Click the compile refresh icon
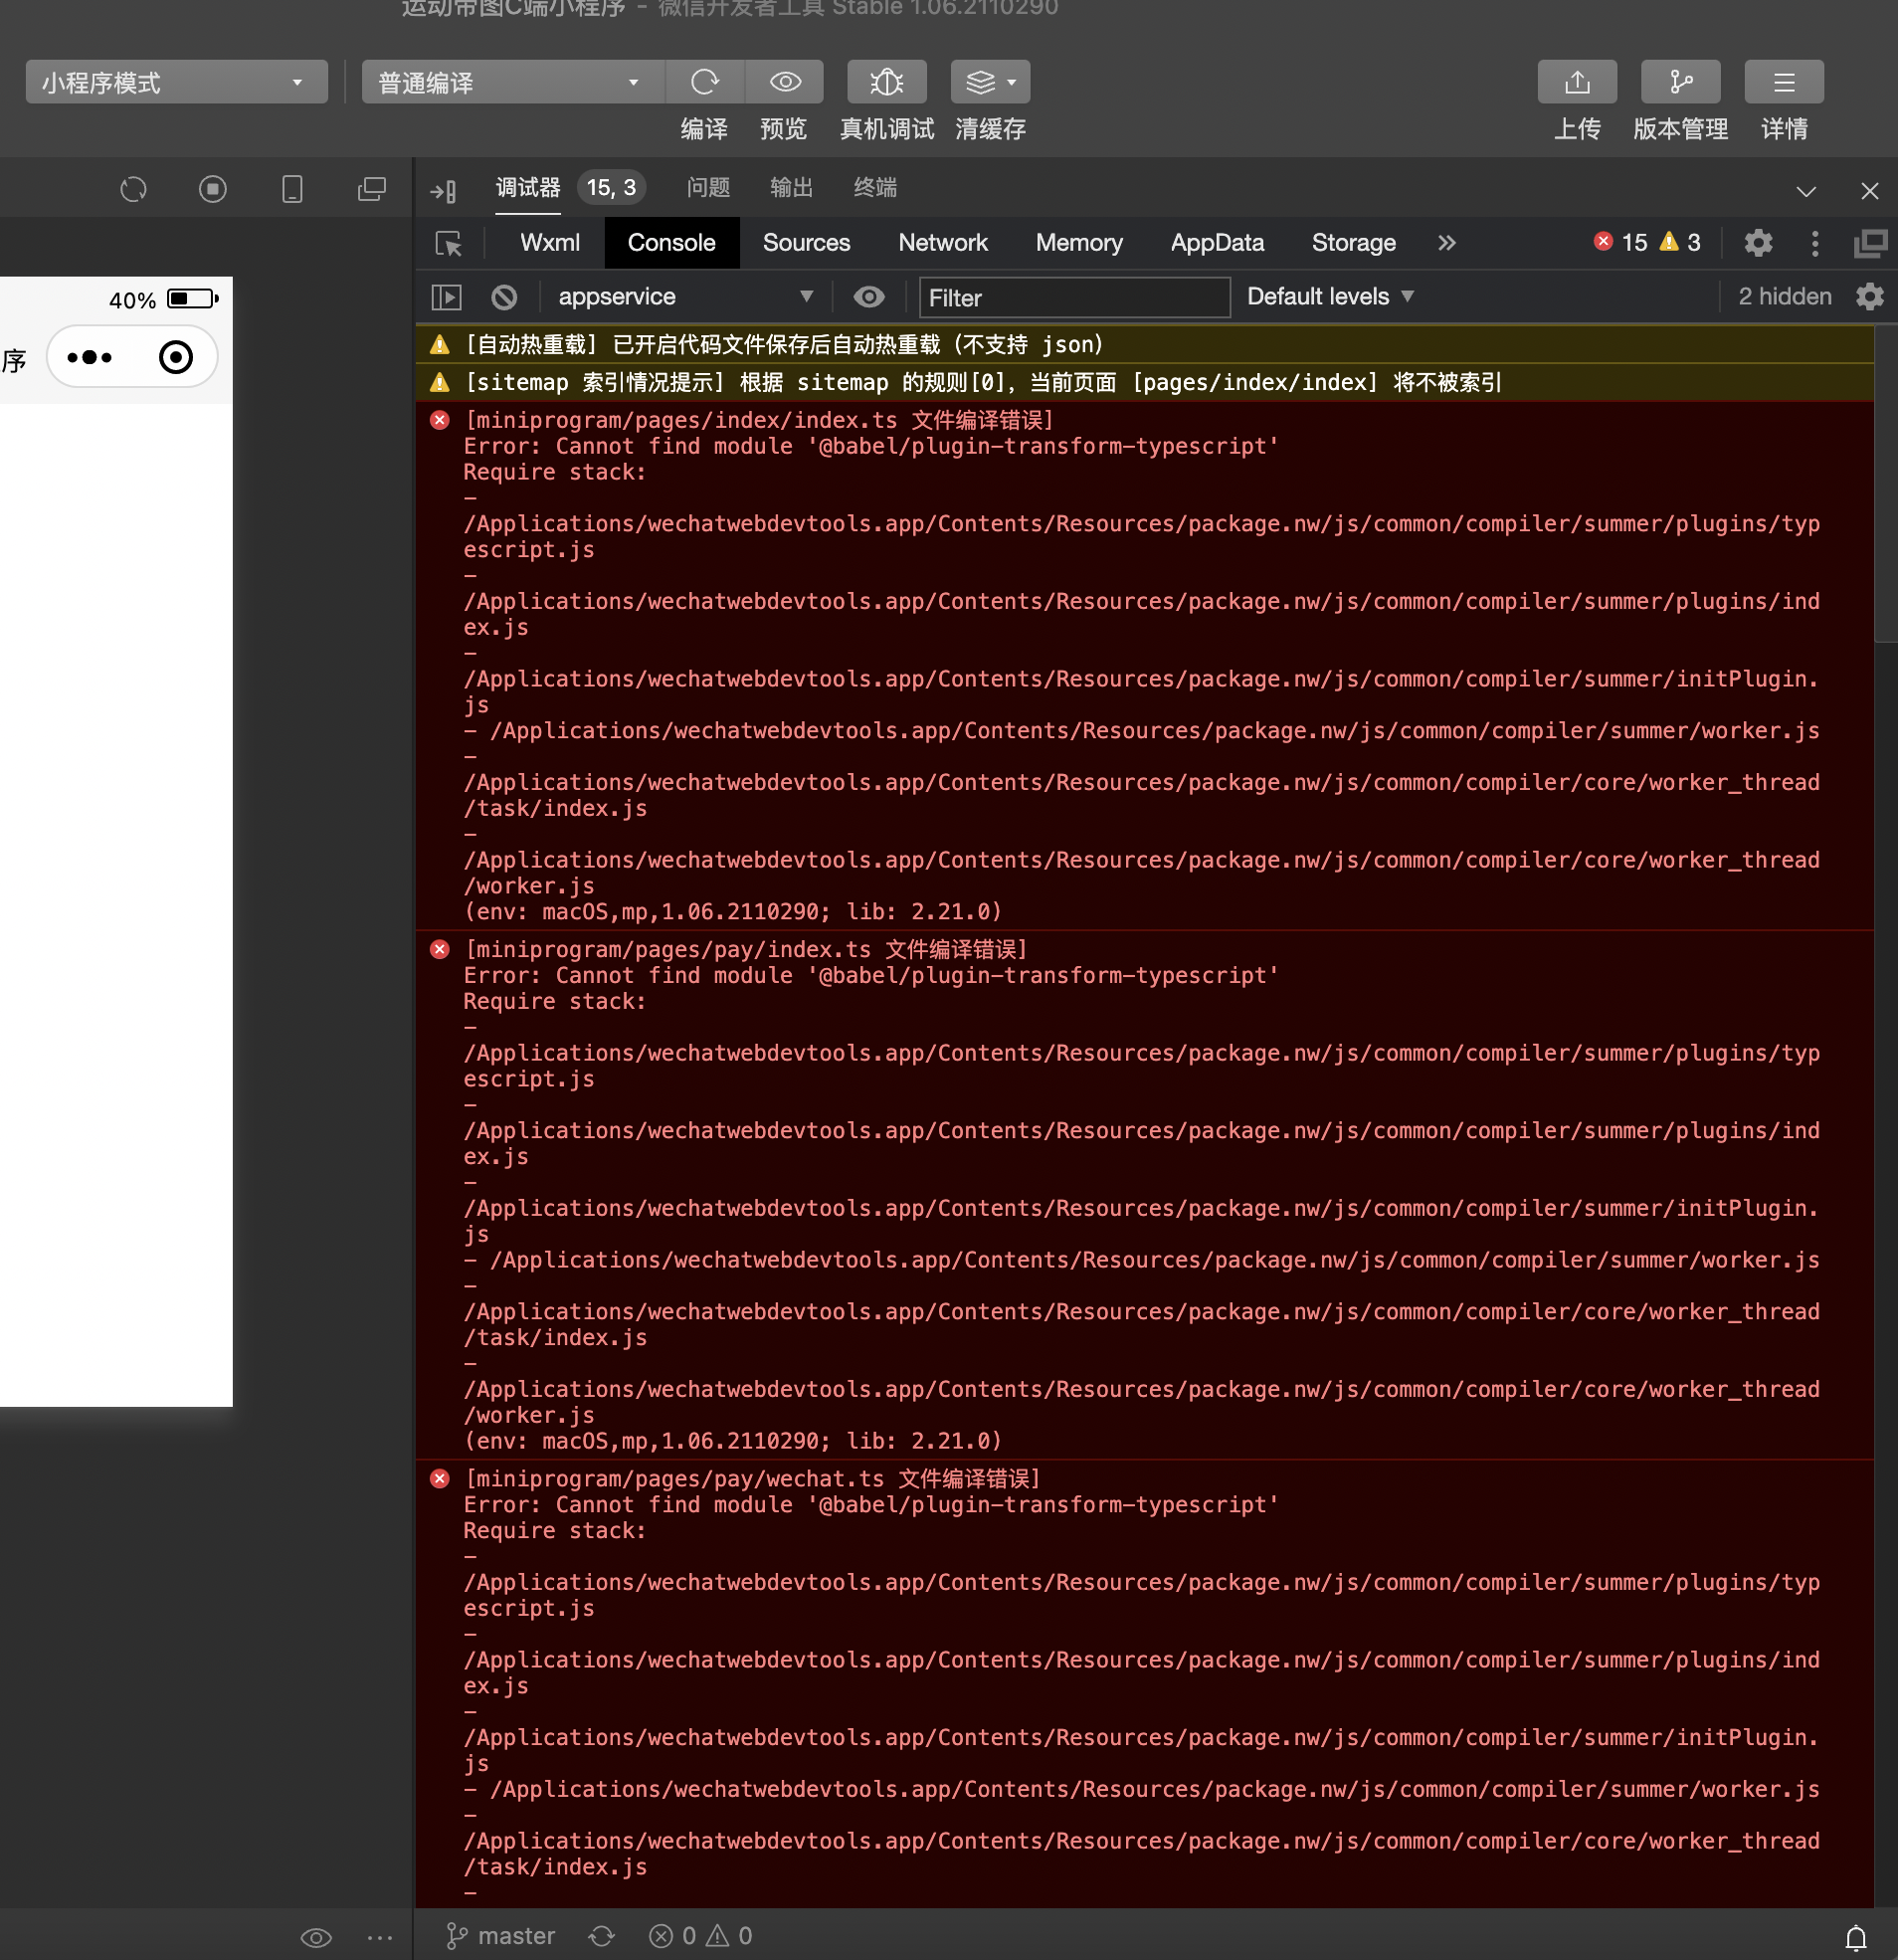This screenshot has height=1960, width=1898. (705, 82)
